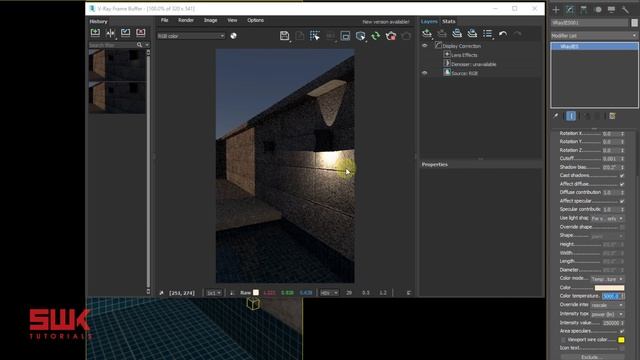This screenshot has width=640, height=360.
Task: Open the pixel sample size 1x1 dropdown
Action: click(214, 293)
